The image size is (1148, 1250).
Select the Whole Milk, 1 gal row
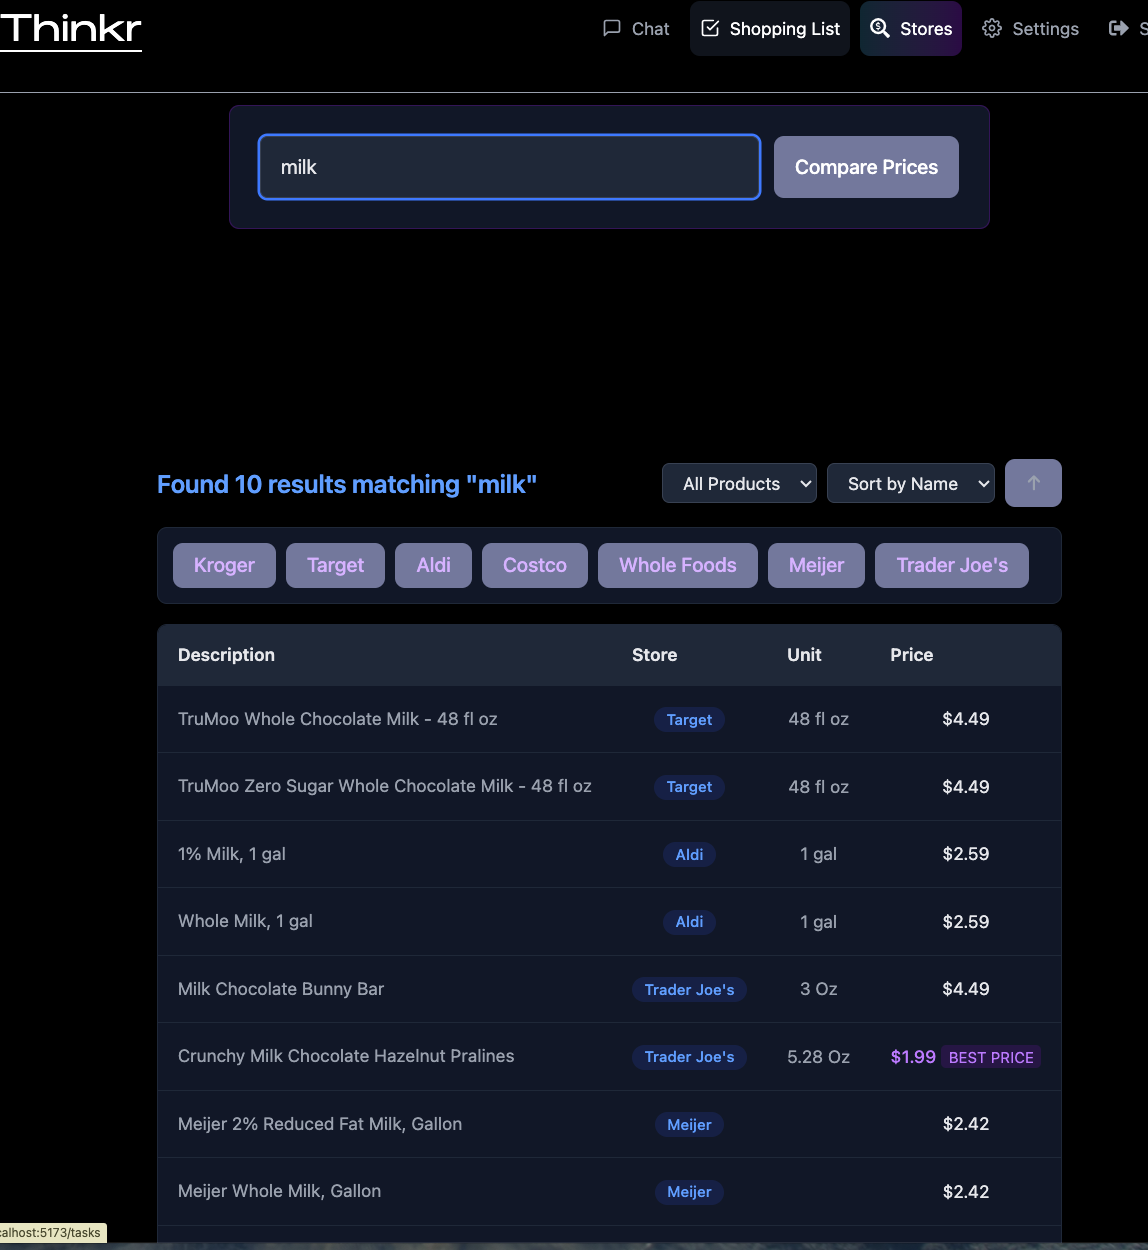pyautogui.click(x=609, y=921)
